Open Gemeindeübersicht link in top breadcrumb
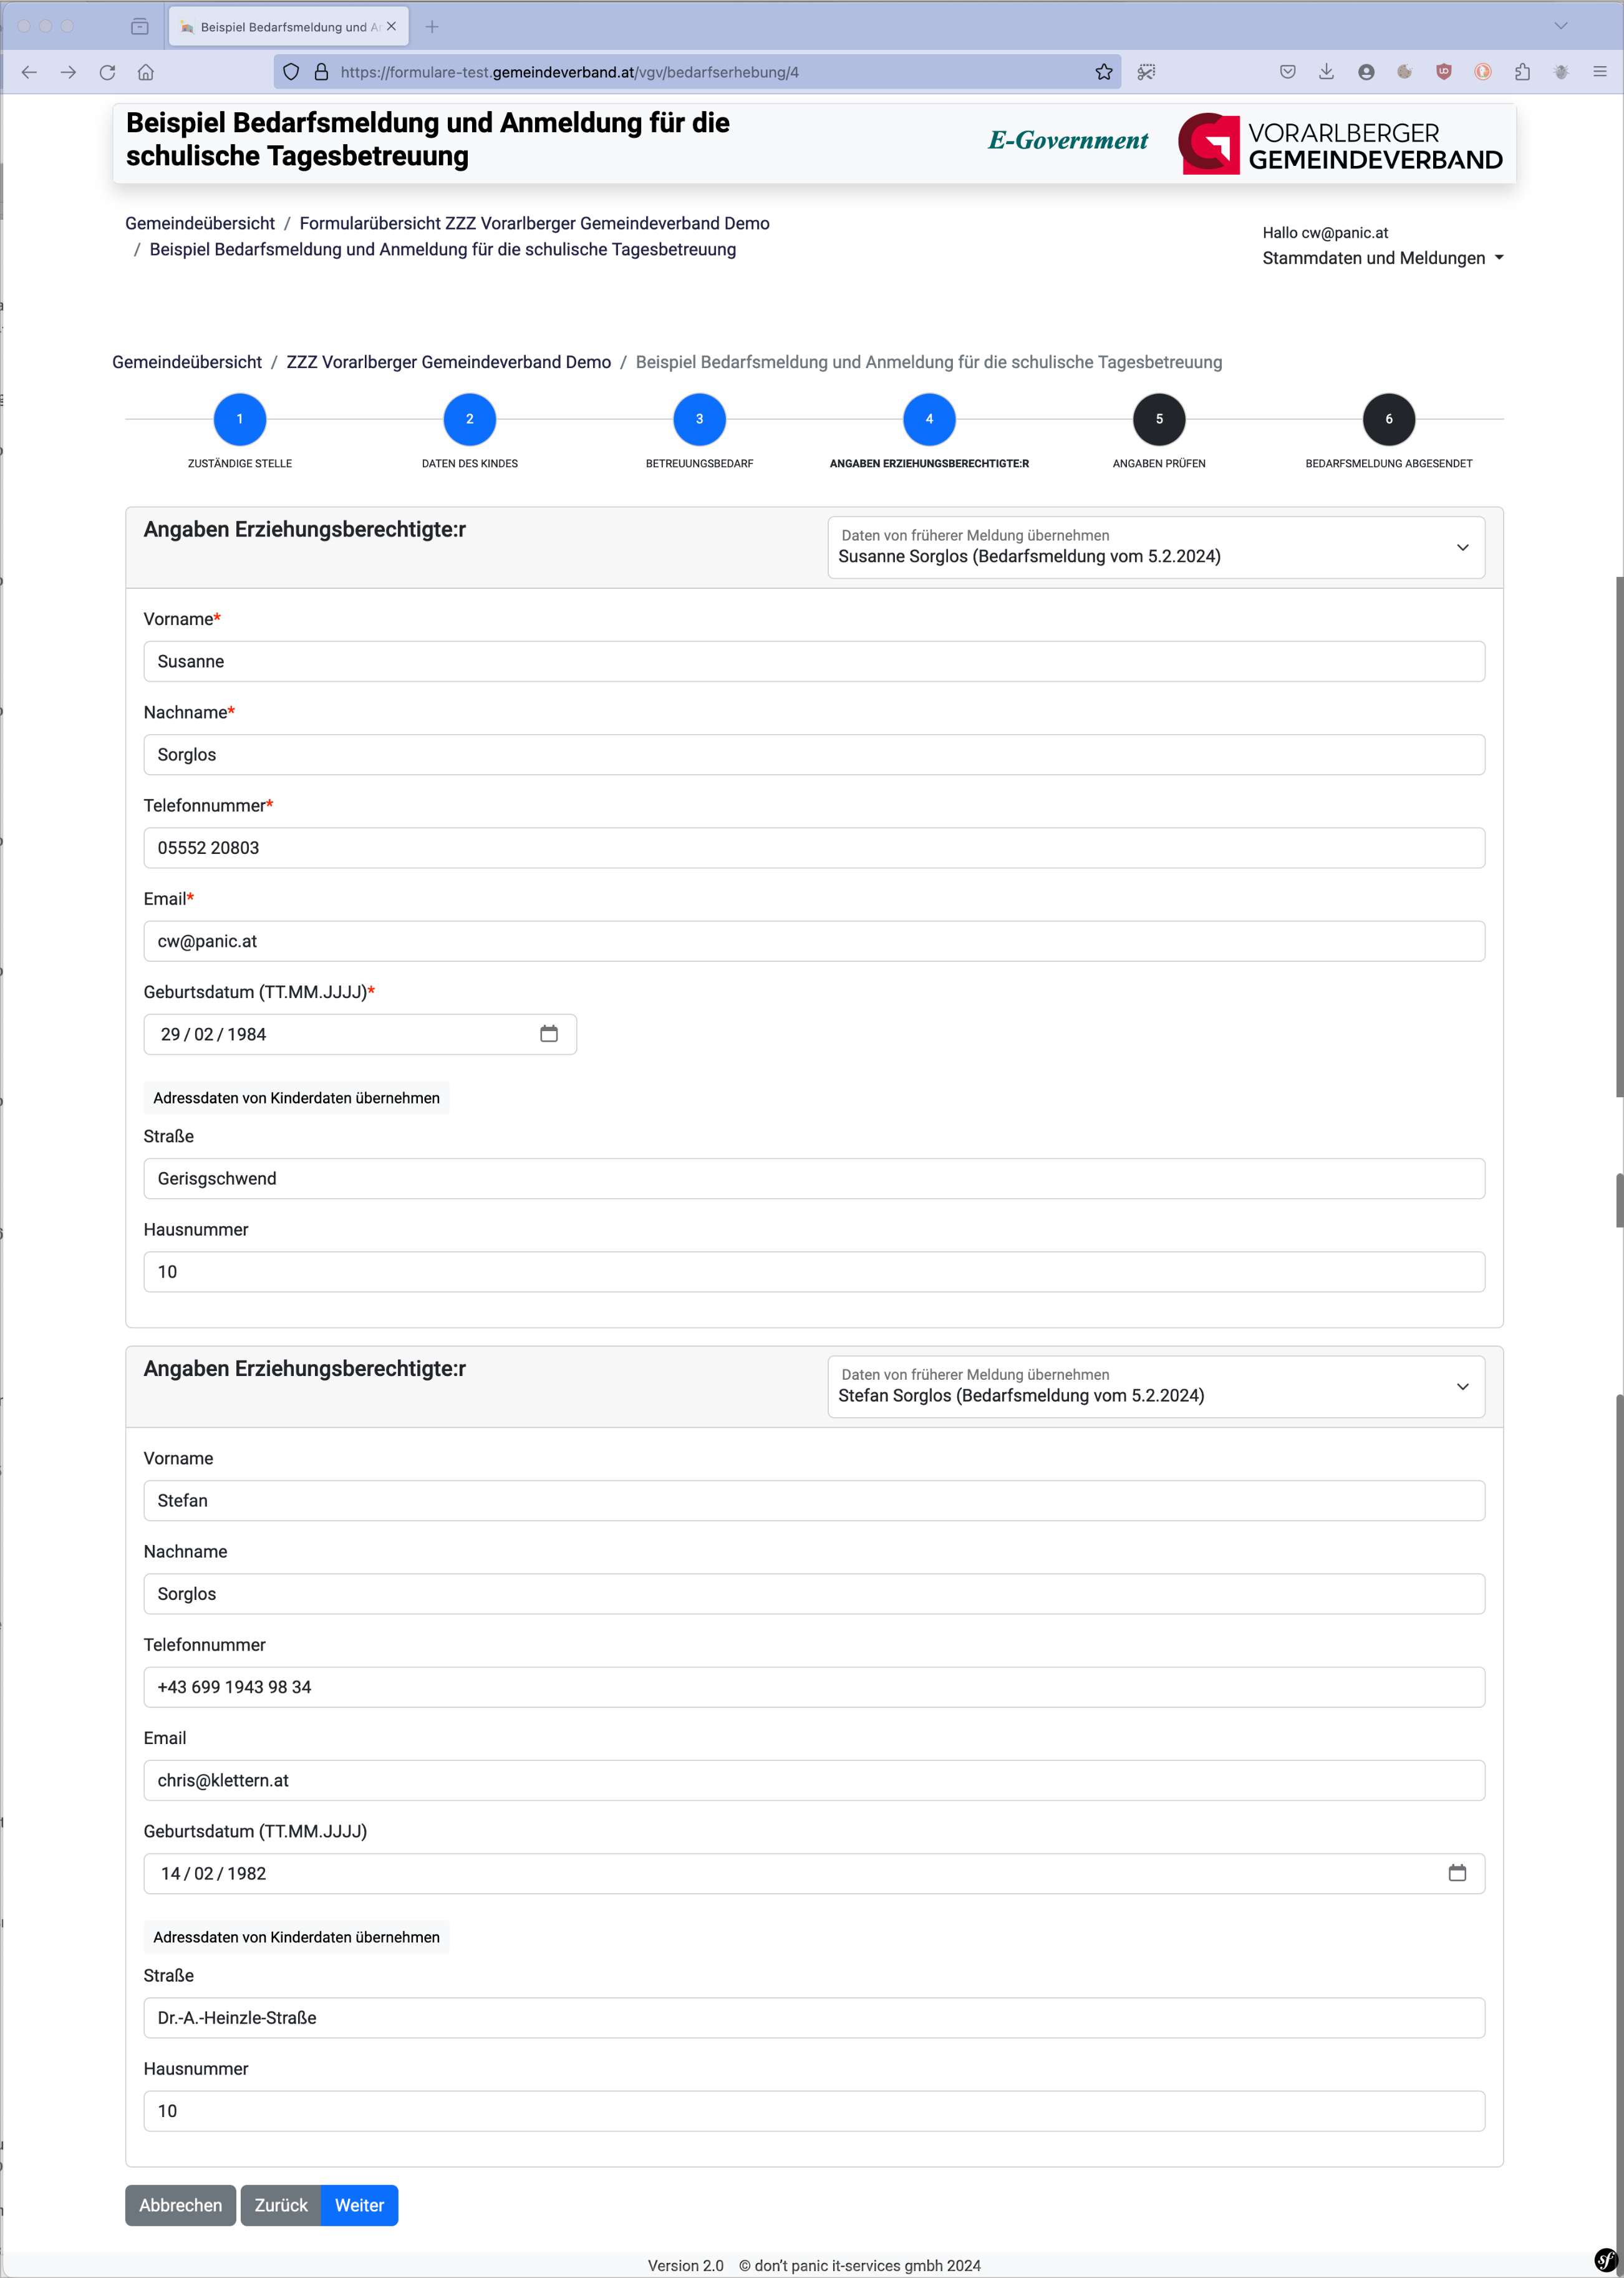Viewport: 1624px width, 2278px height. (200, 223)
